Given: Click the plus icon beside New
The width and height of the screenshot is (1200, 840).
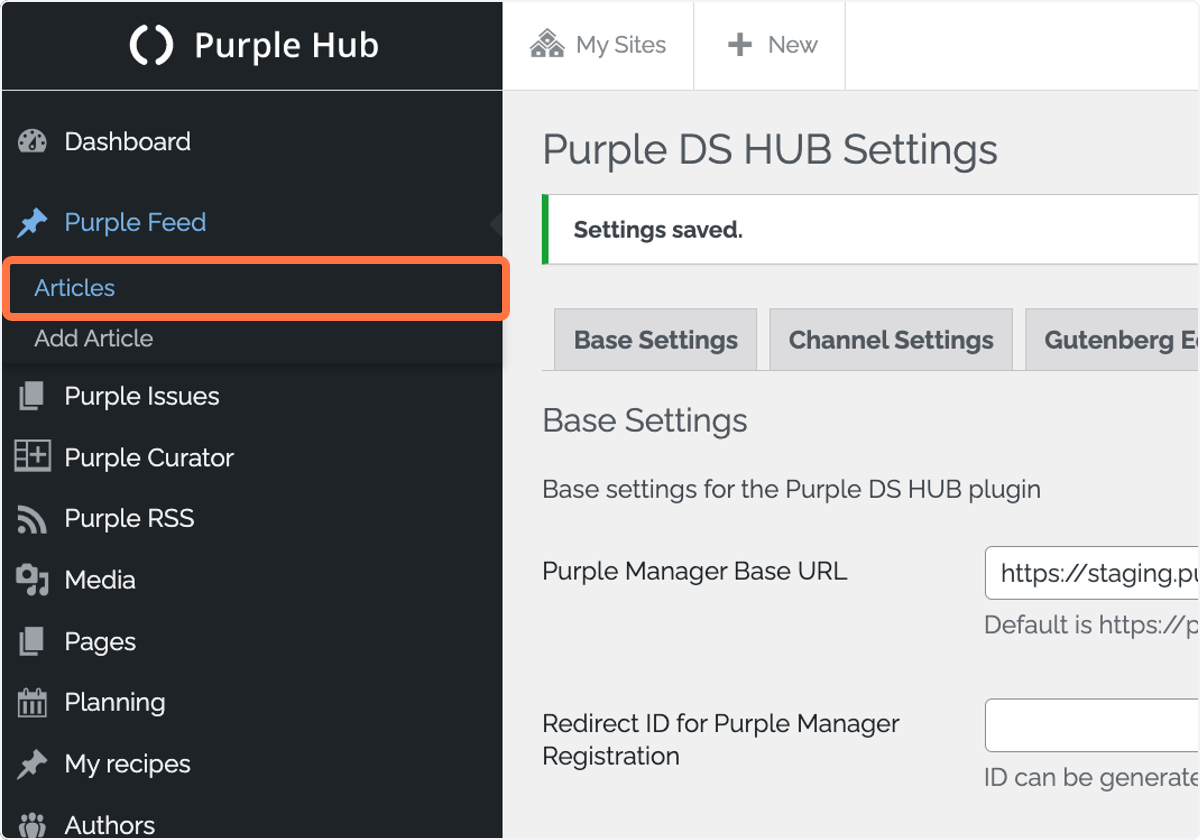Looking at the screenshot, I should pos(740,45).
